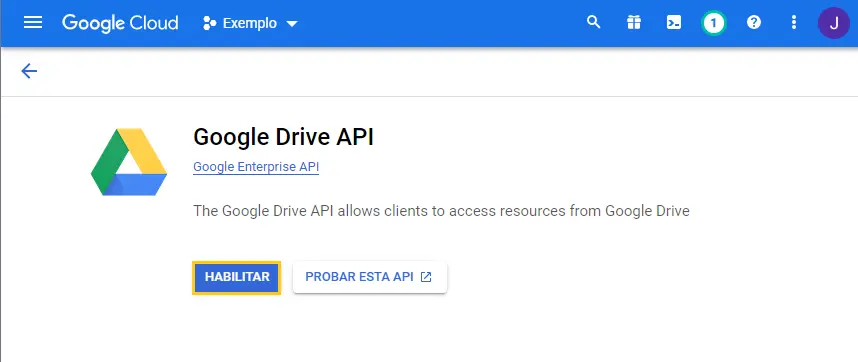Click the search magnifier icon
The image size is (858, 362).
pos(593,22)
